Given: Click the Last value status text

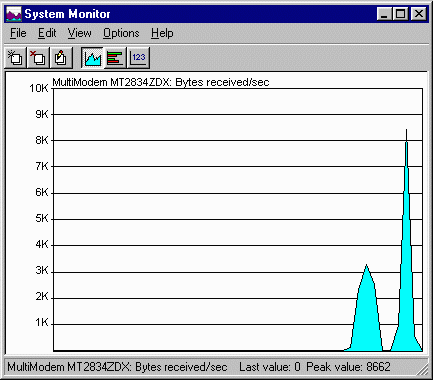Looking at the screenshot, I should pyautogui.click(x=270, y=367).
